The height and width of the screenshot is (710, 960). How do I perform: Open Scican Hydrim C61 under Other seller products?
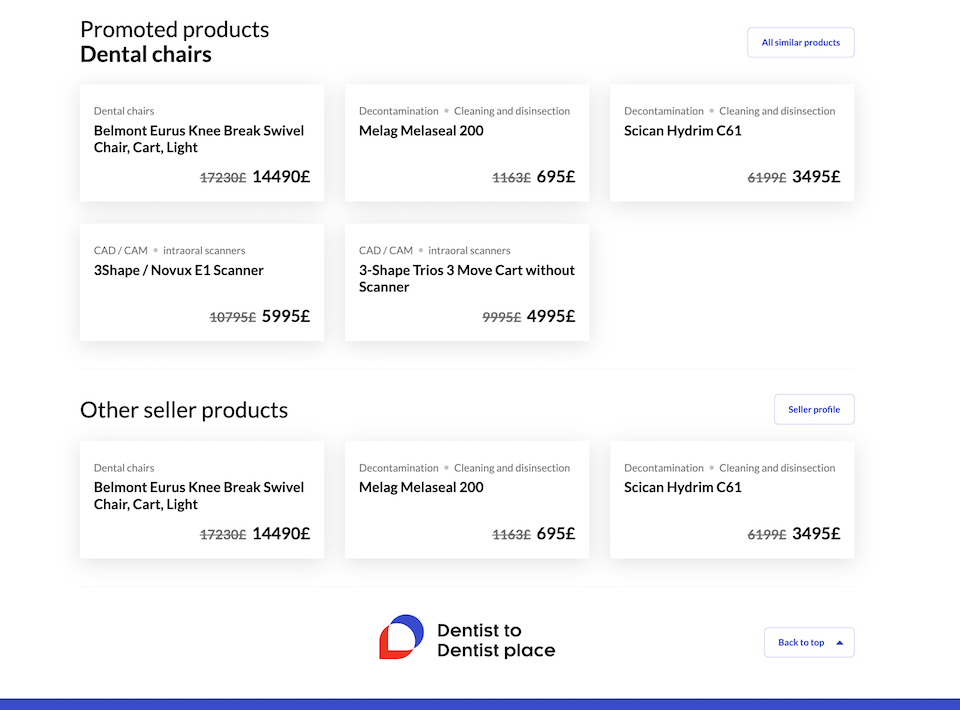[682, 488]
